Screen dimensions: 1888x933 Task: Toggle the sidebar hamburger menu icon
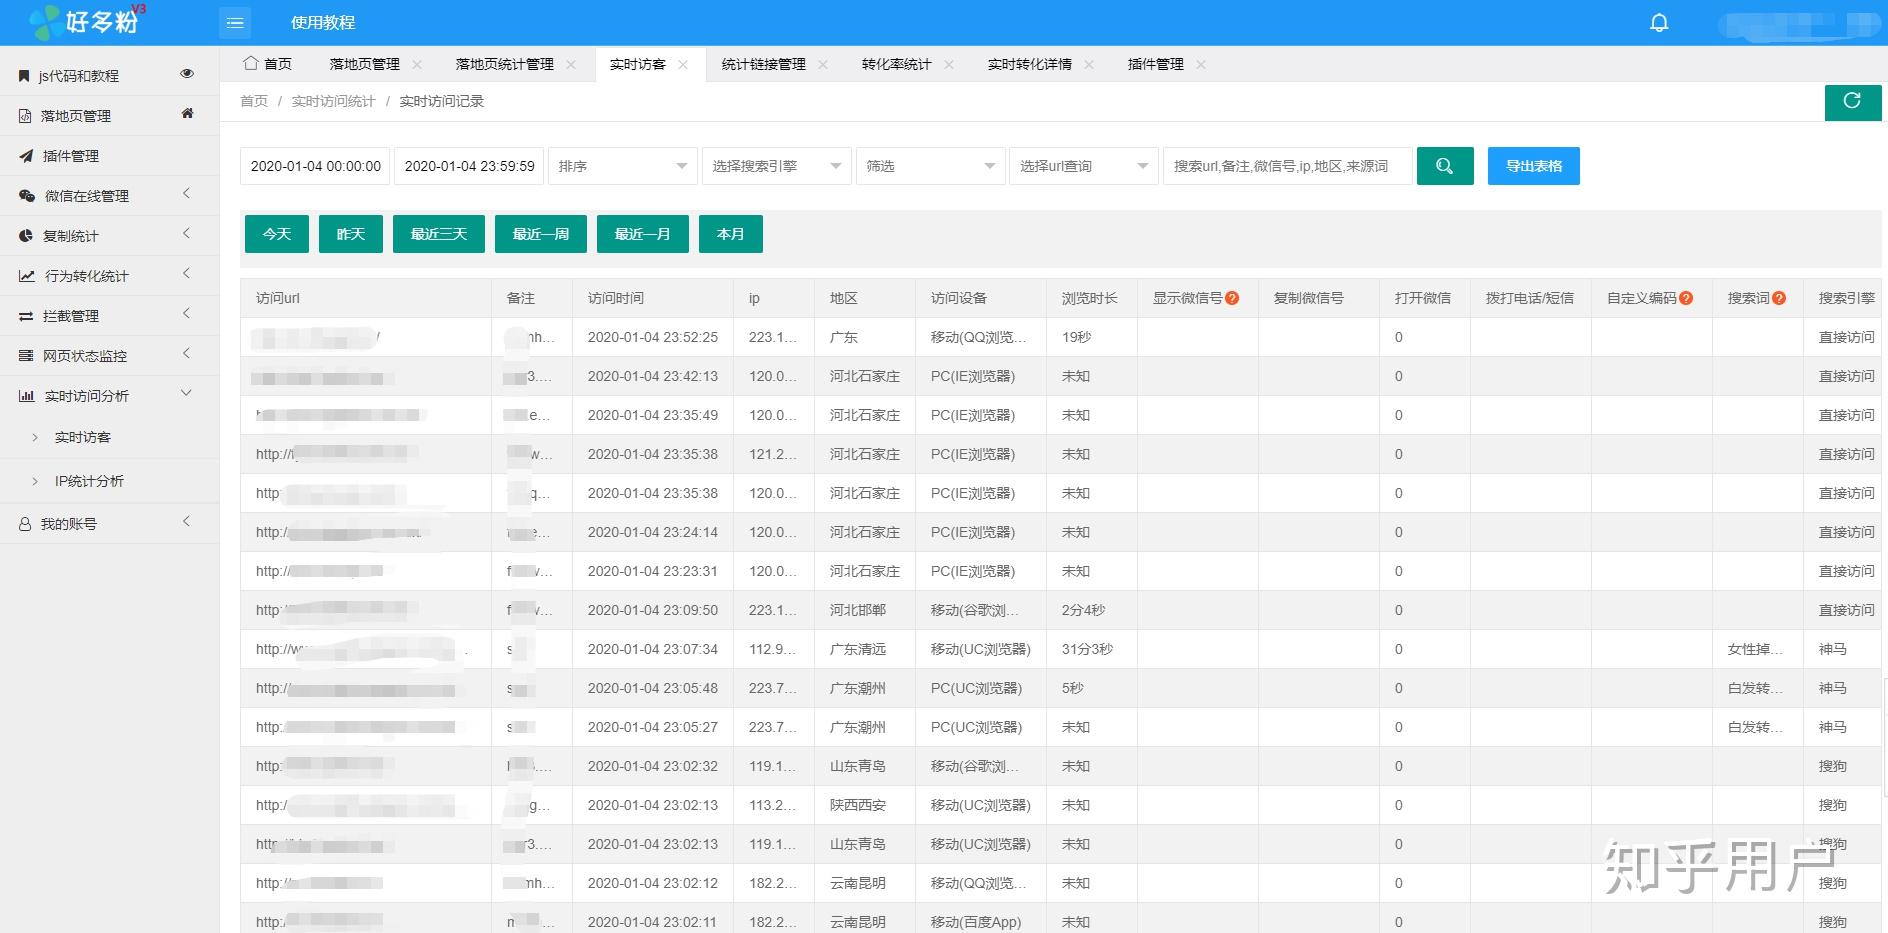tap(235, 22)
